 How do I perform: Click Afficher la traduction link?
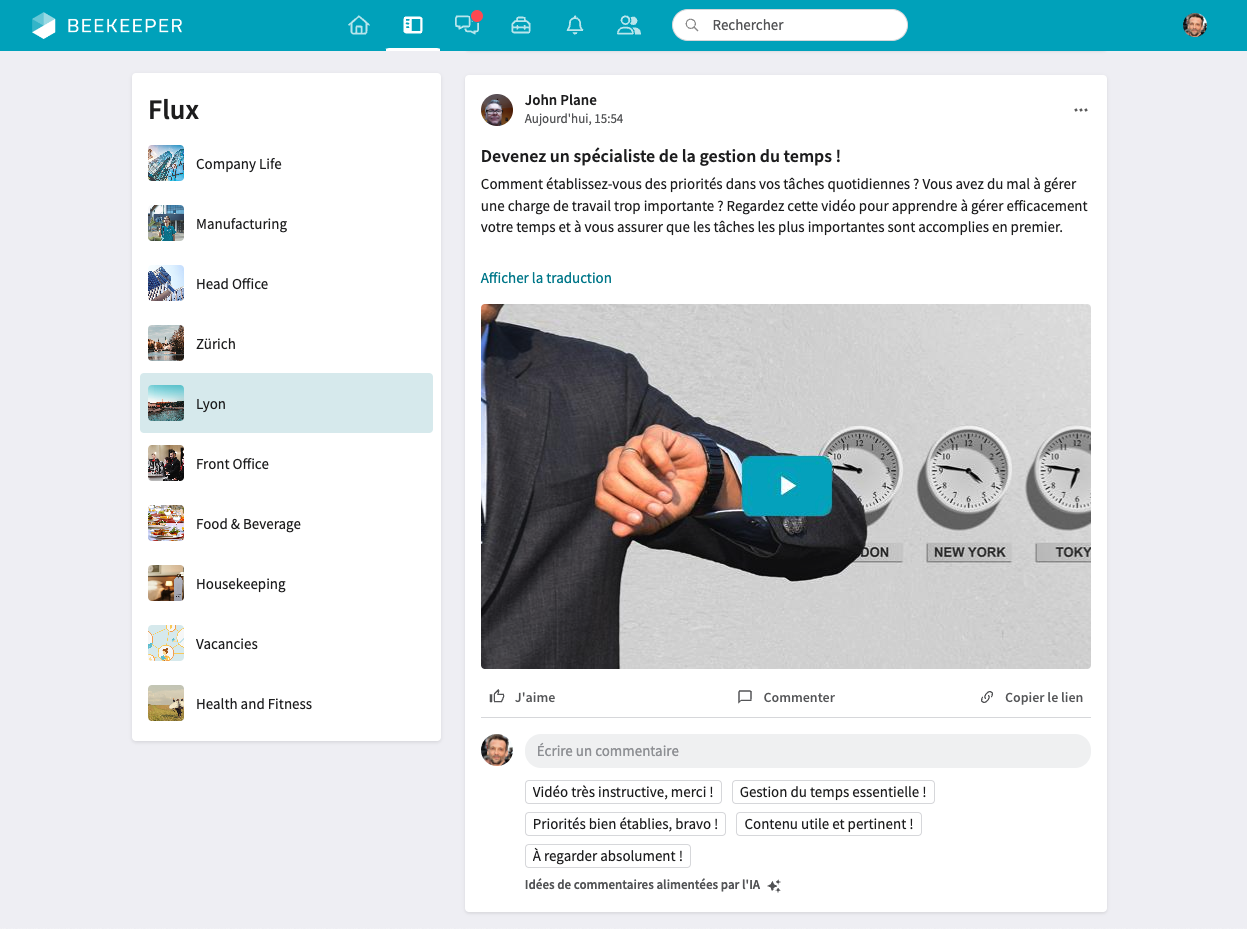[546, 278]
